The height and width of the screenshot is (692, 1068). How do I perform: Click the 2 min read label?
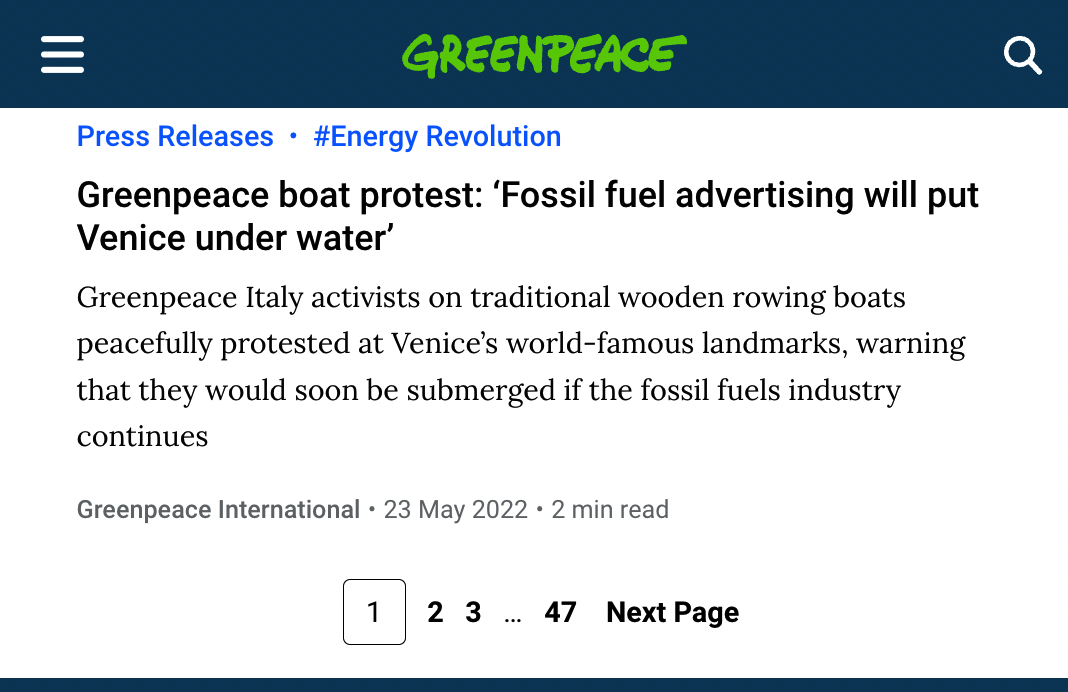click(610, 509)
